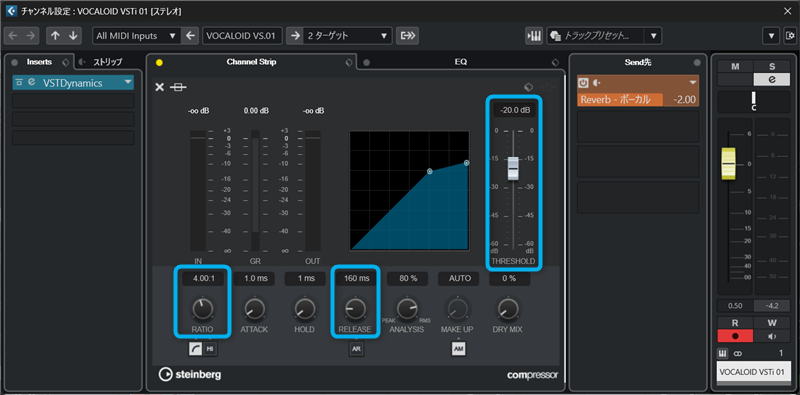This screenshot has height=395, width=800.
Task: Click the Reverb - ボーカル send level bar
Action: pyautogui.click(x=638, y=100)
